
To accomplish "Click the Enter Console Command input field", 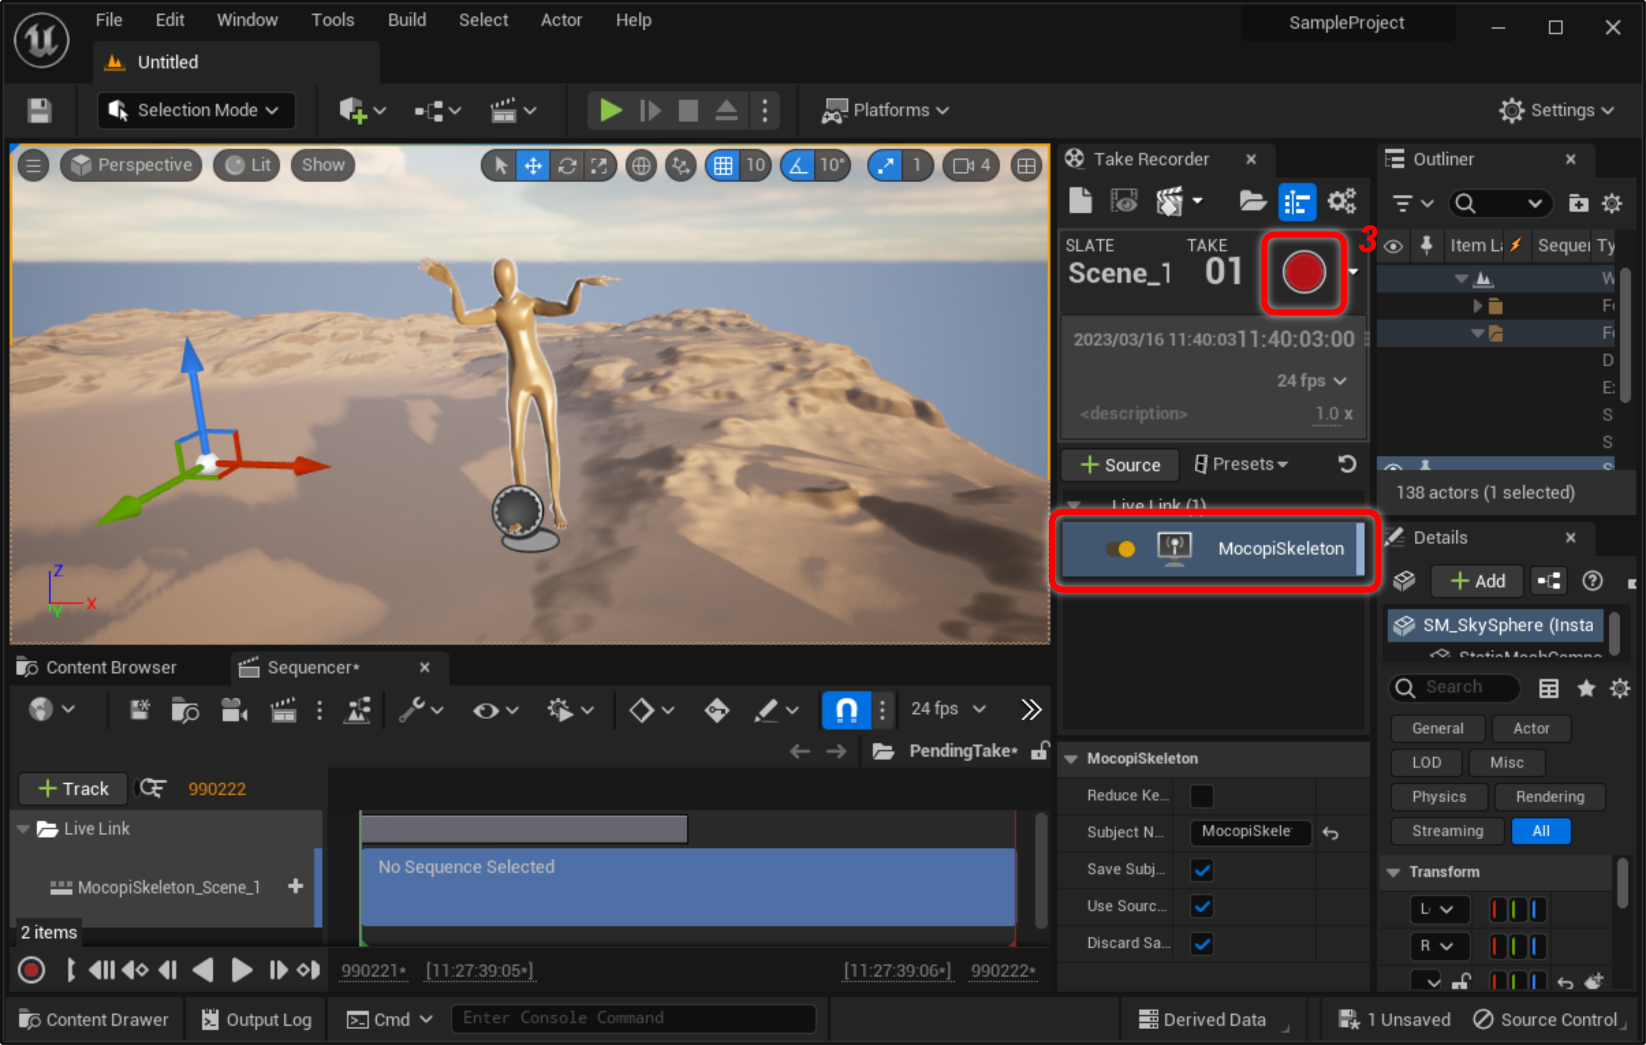I will pos(632,1018).
